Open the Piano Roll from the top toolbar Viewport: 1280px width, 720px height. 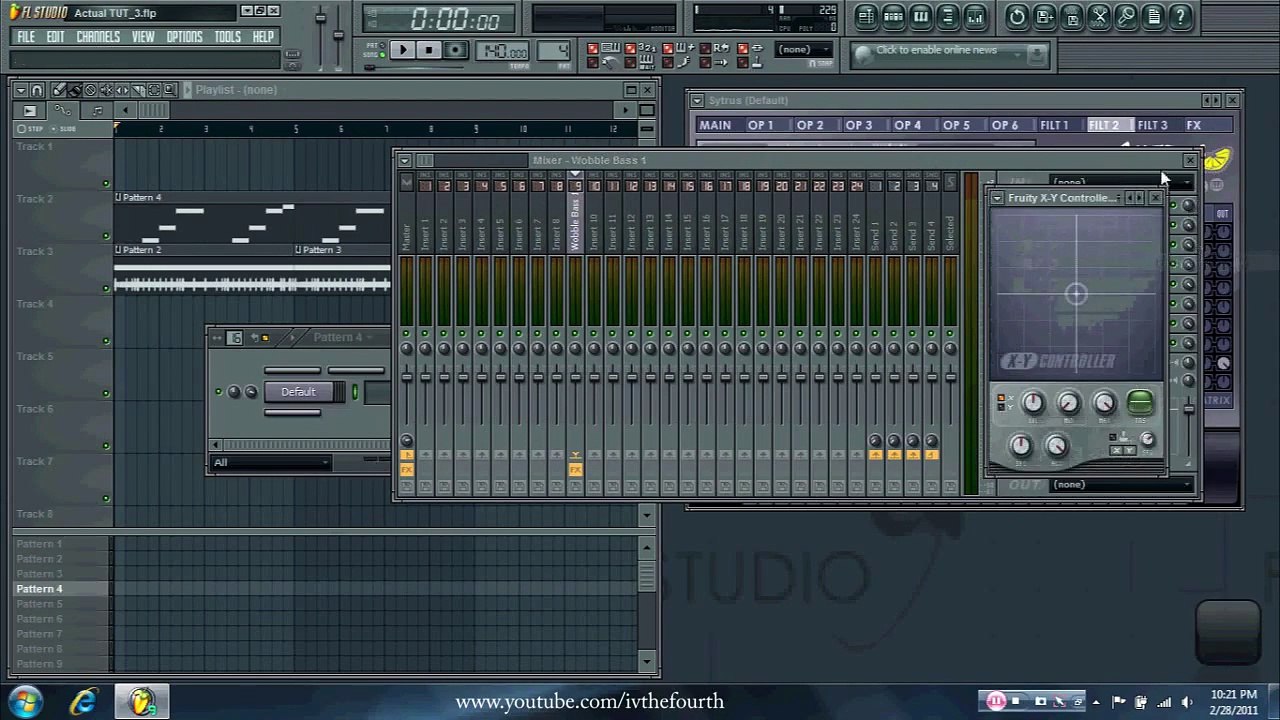point(921,17)
